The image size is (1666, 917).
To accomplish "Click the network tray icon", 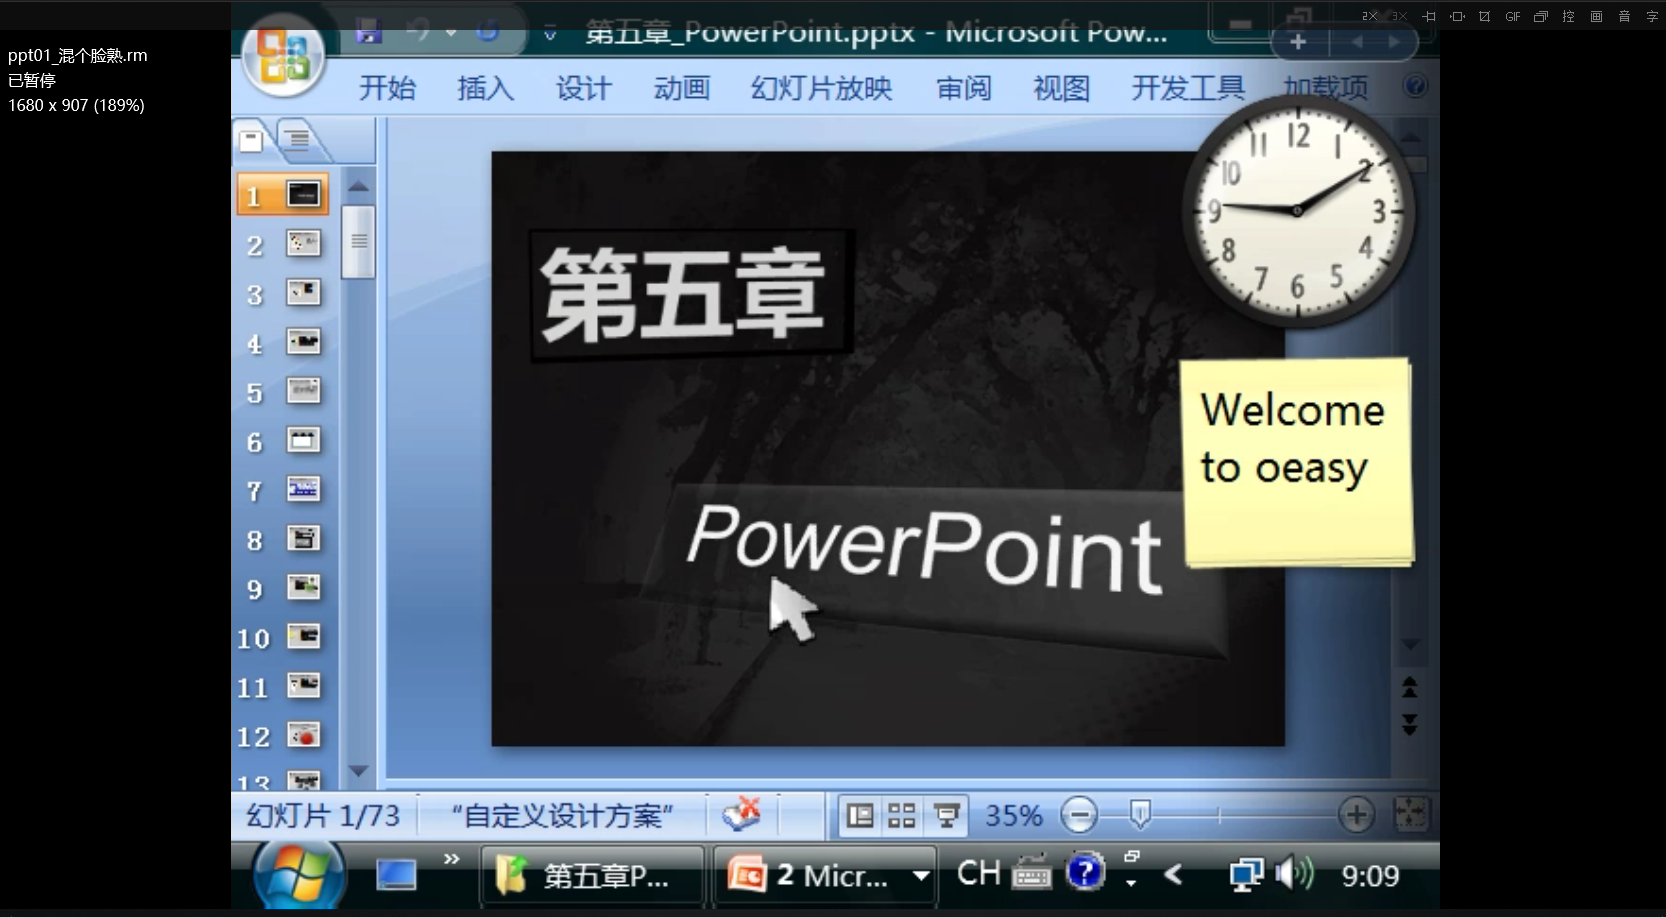I will point(1246,875).
